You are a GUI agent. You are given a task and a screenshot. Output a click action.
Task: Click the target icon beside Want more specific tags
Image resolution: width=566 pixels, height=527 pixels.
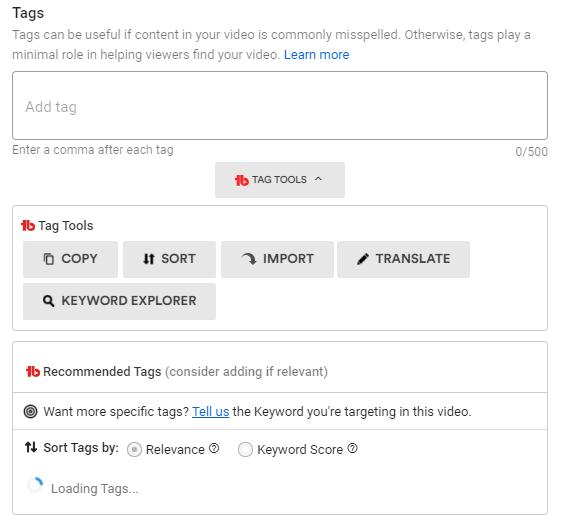30,411
